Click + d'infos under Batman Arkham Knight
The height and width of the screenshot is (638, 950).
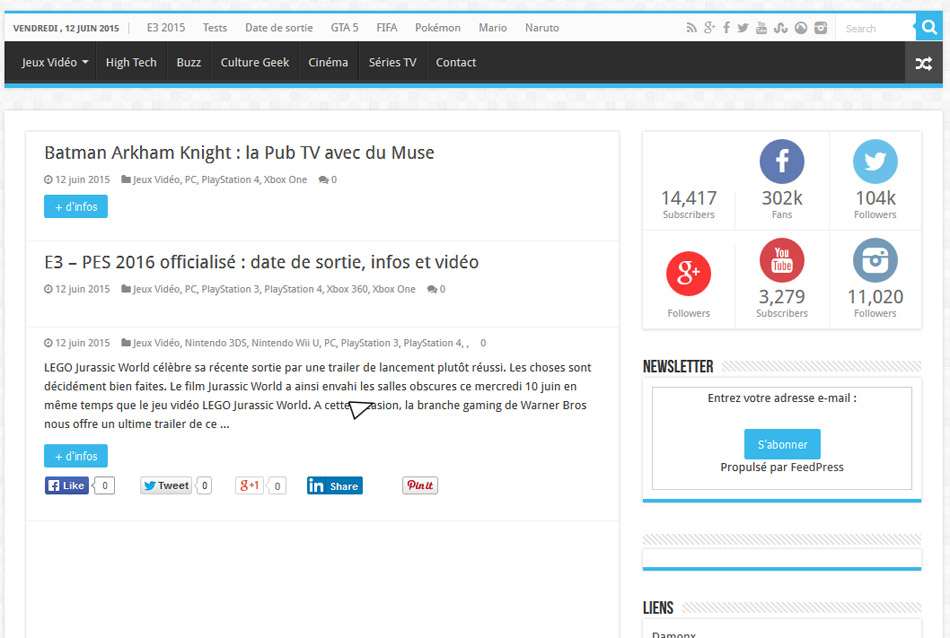76,206
